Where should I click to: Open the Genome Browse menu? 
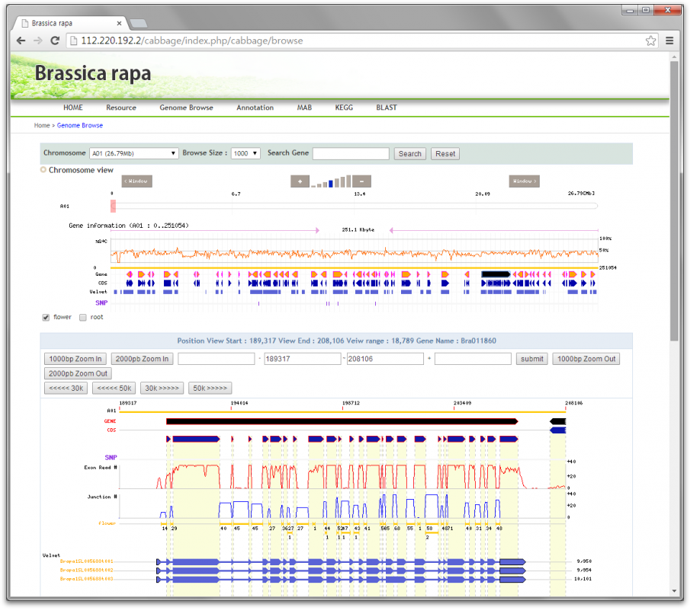tap(186, 107)
